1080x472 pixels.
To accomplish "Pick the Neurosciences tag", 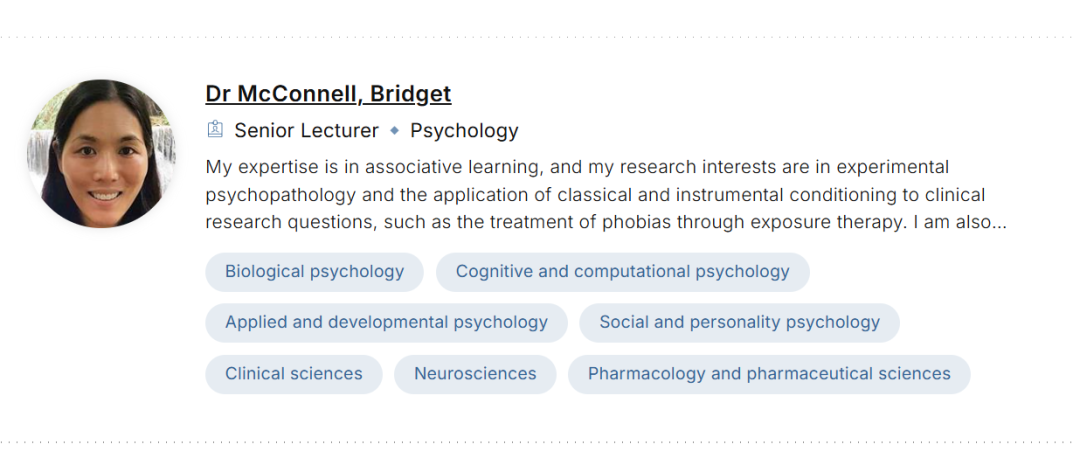I will (x=475, y=374).
